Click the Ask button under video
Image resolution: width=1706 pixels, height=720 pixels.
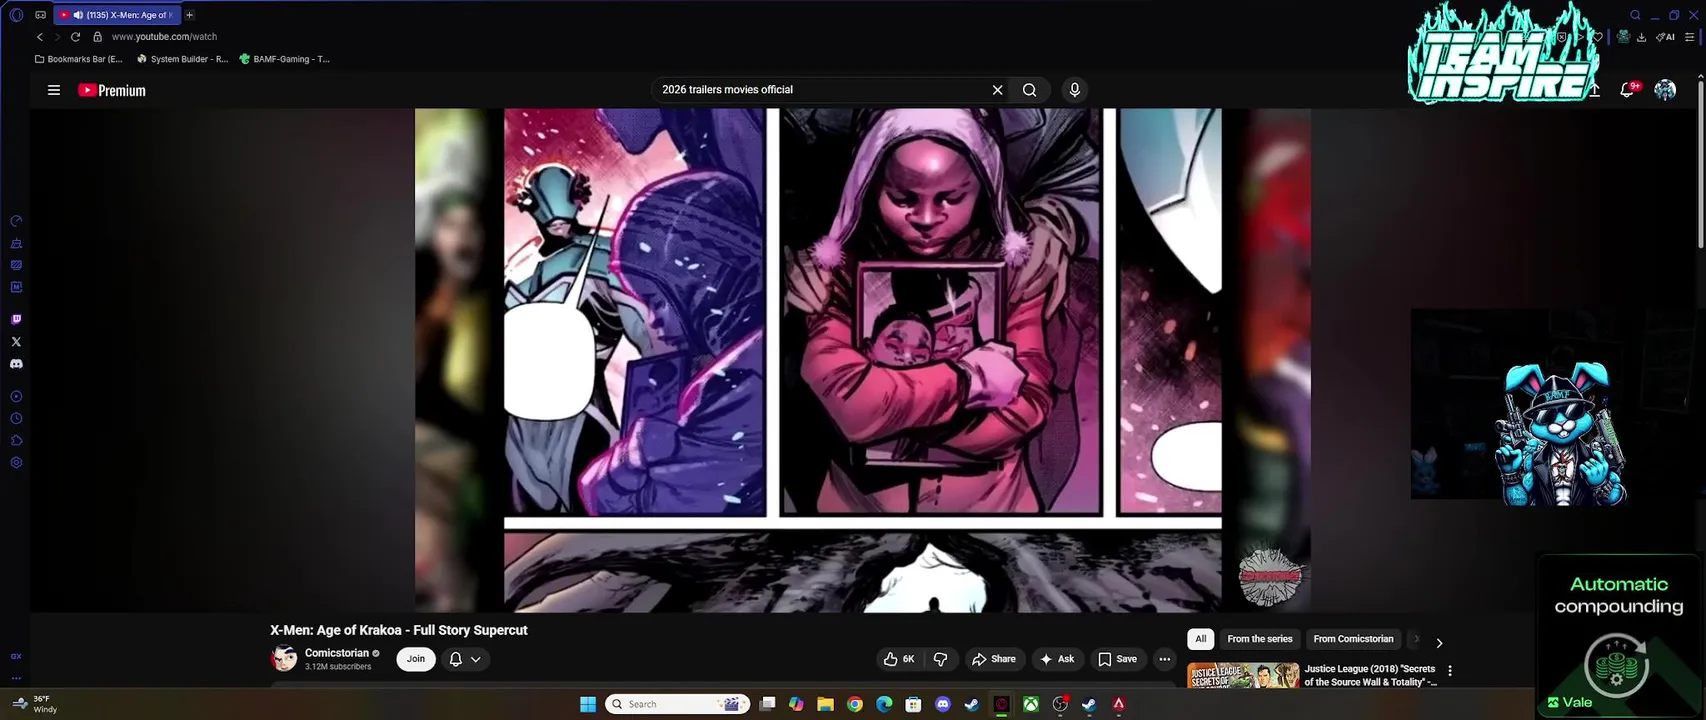1057,659
